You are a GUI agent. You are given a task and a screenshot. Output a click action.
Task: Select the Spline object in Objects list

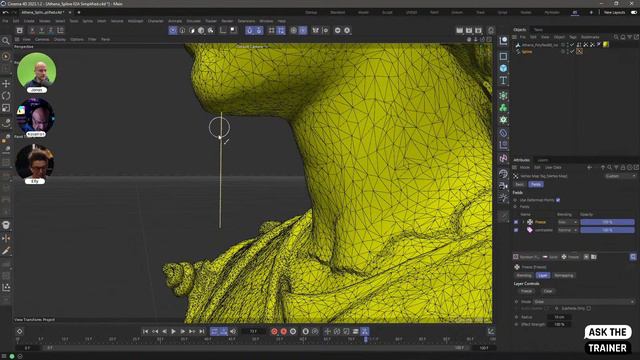coord(527,51)
